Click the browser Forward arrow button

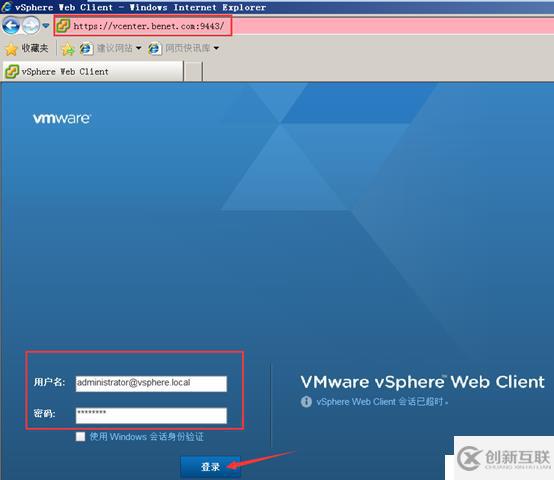tap(31, 26)
